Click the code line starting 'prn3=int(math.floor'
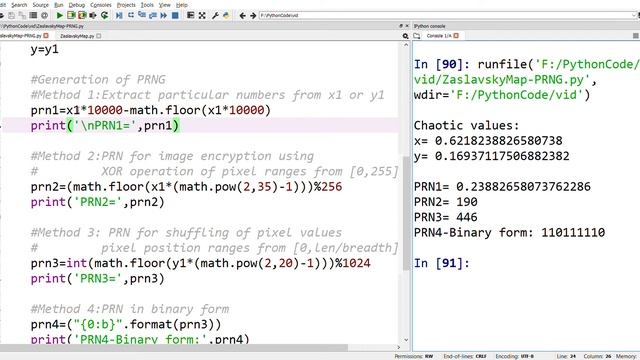Image resolution: width=640 pixels, height=360 pixels. [200, 263]
